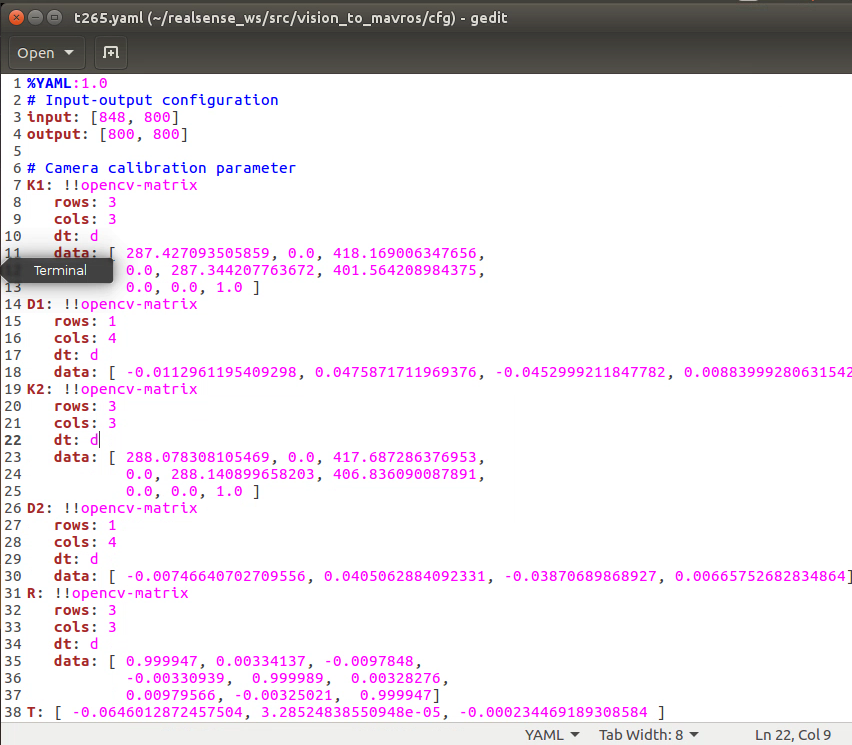Click value 417.687286376953 in K2 data
Viewport: 852px width, 745px height.
[405, 457]
